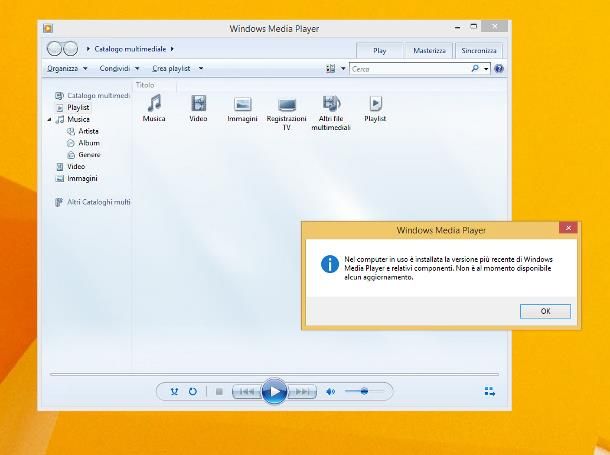Switch to the Play tab
Image resolution: width=610 pixels, height=455 pixels.
pos(380,51)
